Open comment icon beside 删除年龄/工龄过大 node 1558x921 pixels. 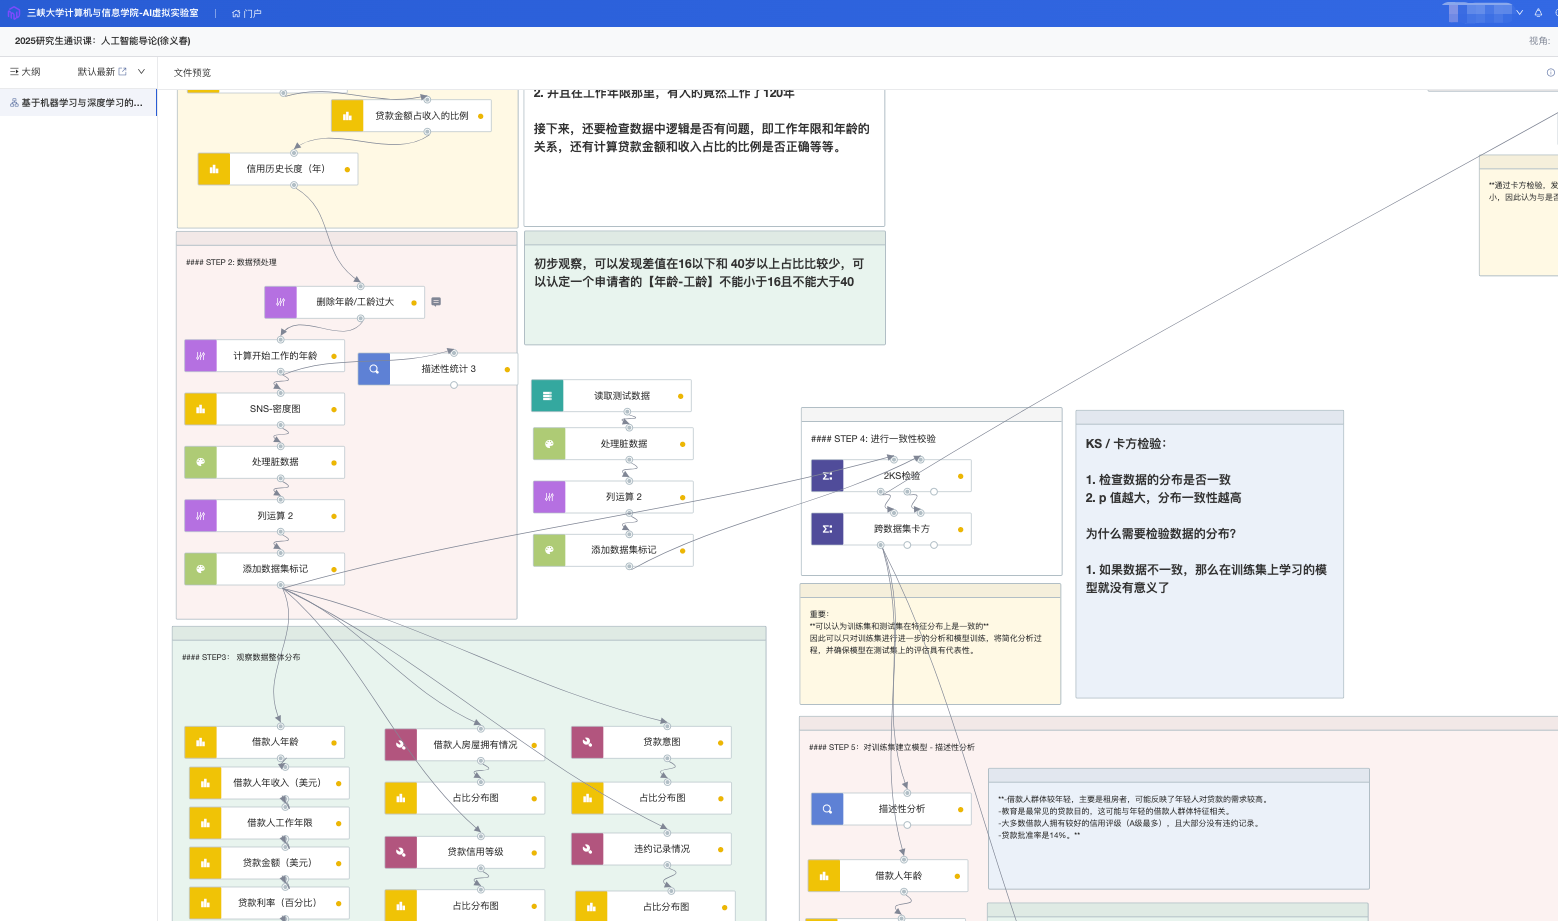point(436,302)
